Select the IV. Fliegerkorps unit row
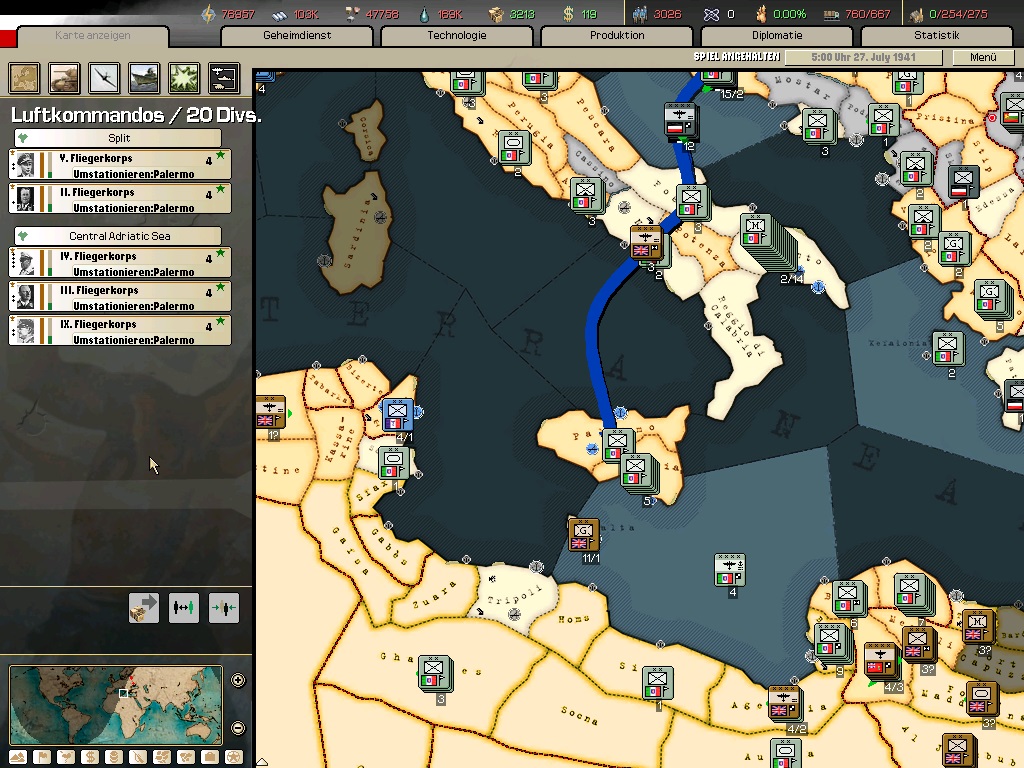The width and height of the screenshot is (1024, 768). (x=120, y=263)
